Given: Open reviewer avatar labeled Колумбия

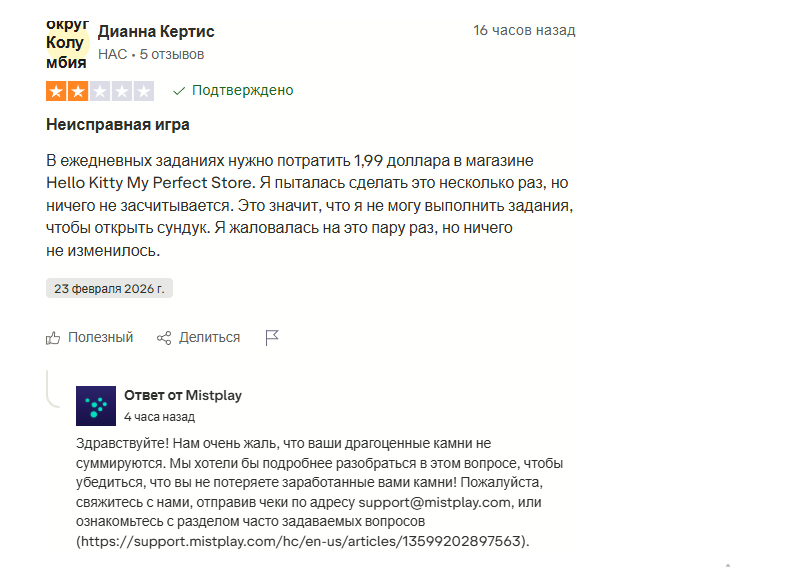Looking at the screenshot, I should 66,41.
